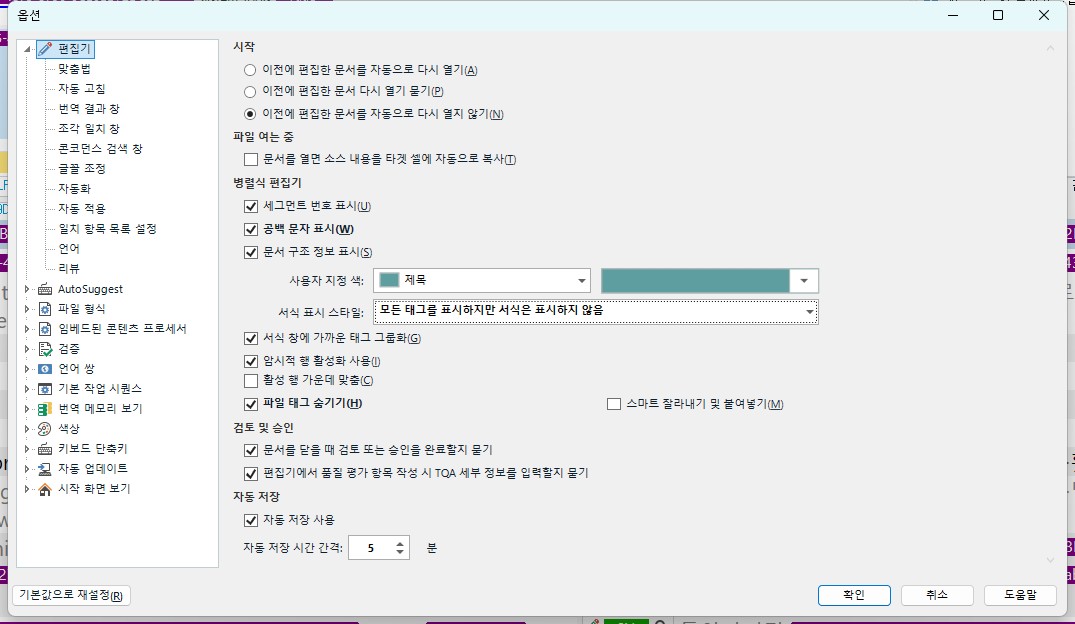Enable 스마트 잘라내기 및 붙여넣기 checkbox

(x=614, y=404)
